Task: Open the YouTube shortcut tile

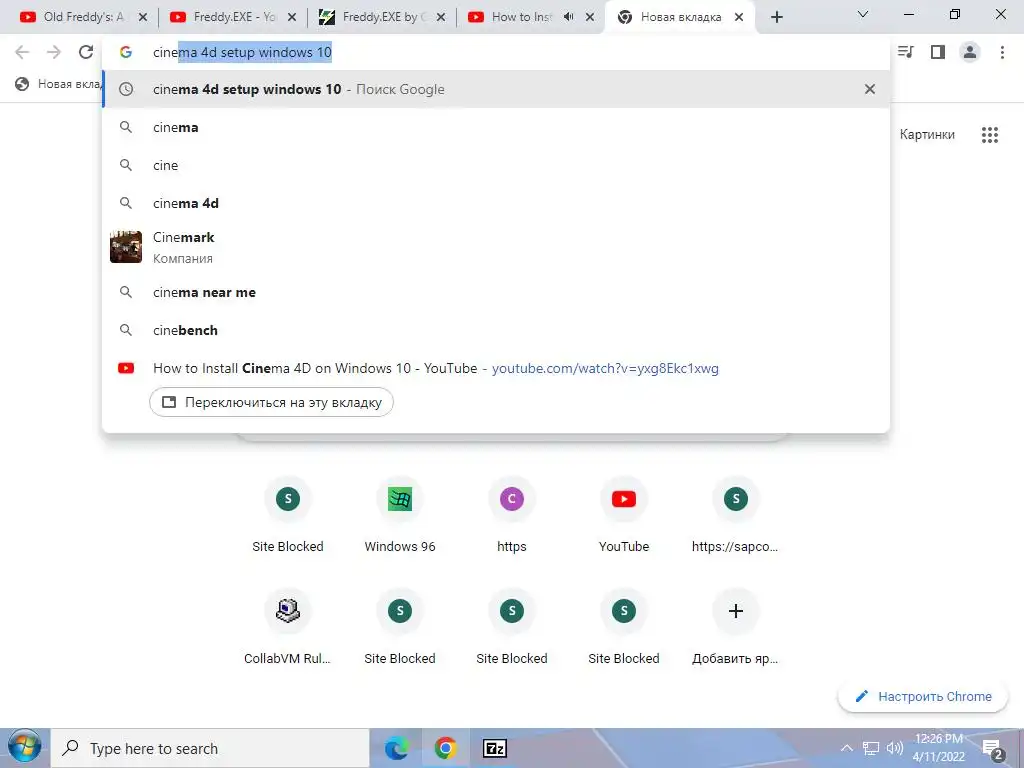Action: tap(624, 516)
